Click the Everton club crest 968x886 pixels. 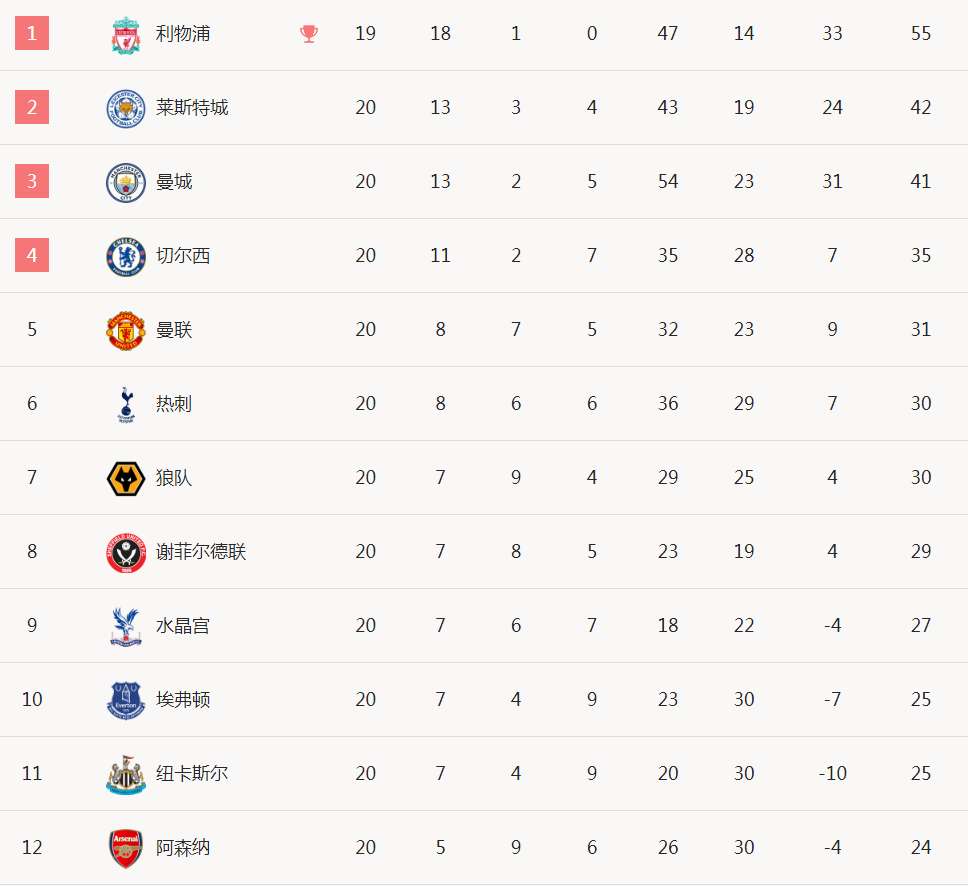[x=126, y=701]
